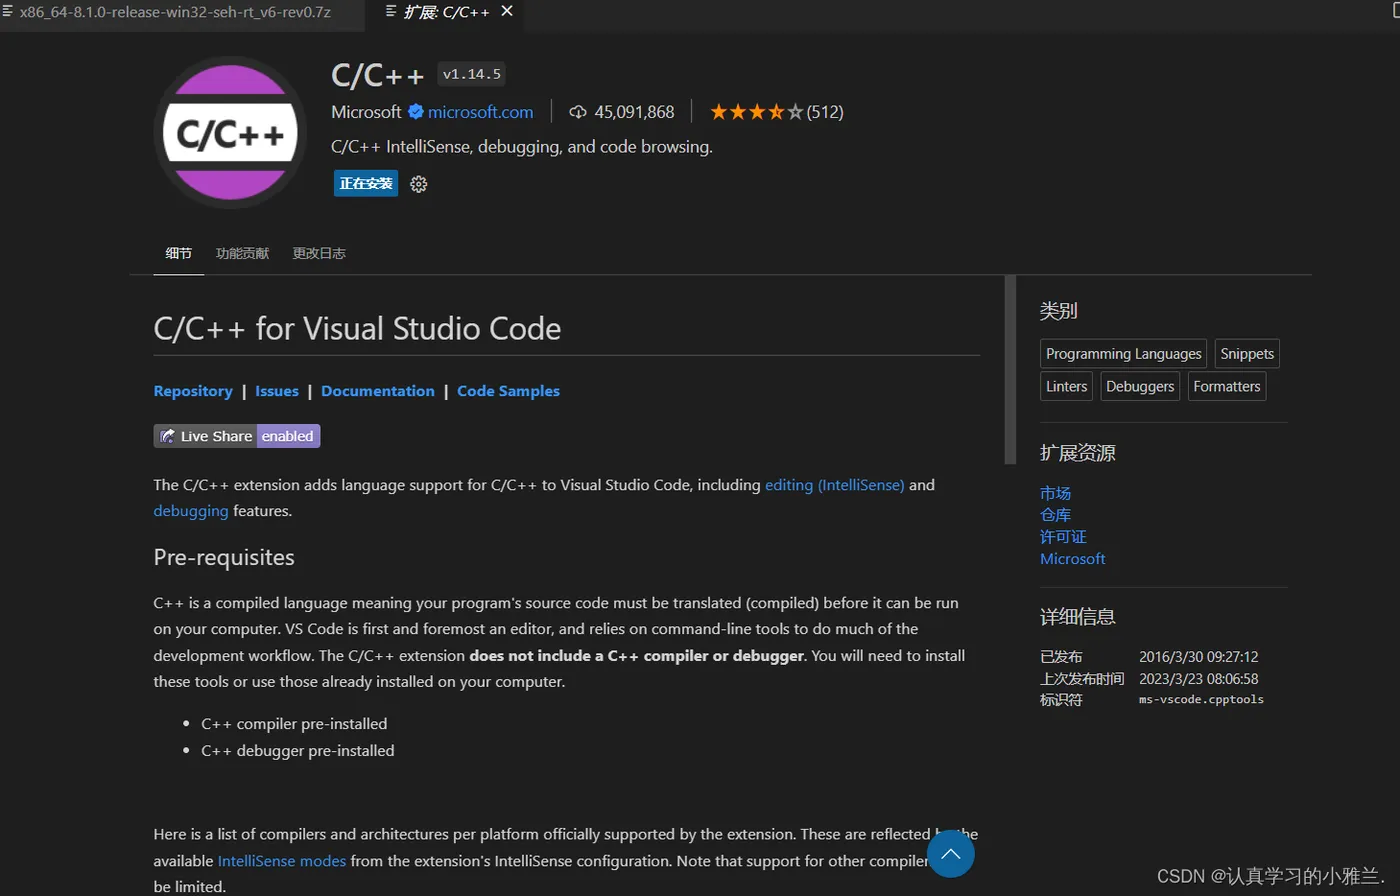
Task: Select the Linters category tag
Action: pos(1066,386)
